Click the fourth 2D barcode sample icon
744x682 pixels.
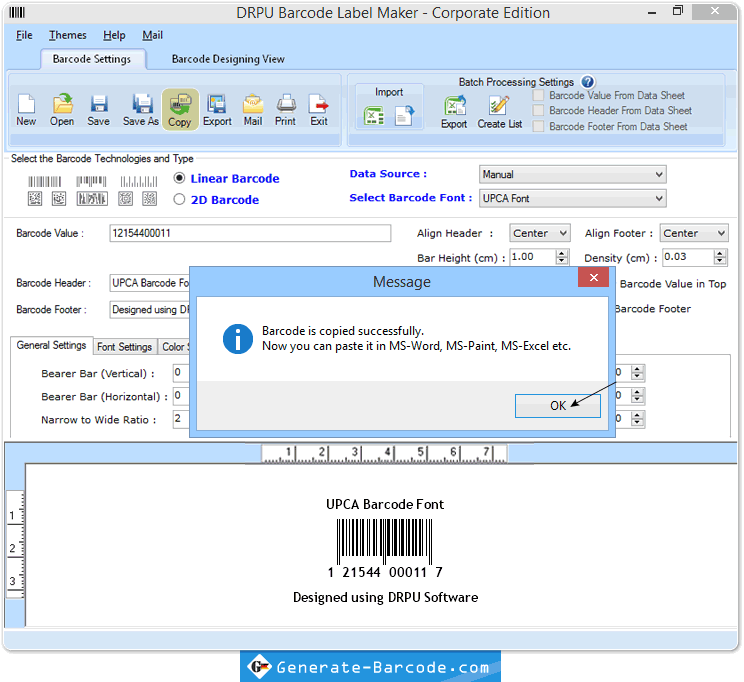[x=125, y=198]
